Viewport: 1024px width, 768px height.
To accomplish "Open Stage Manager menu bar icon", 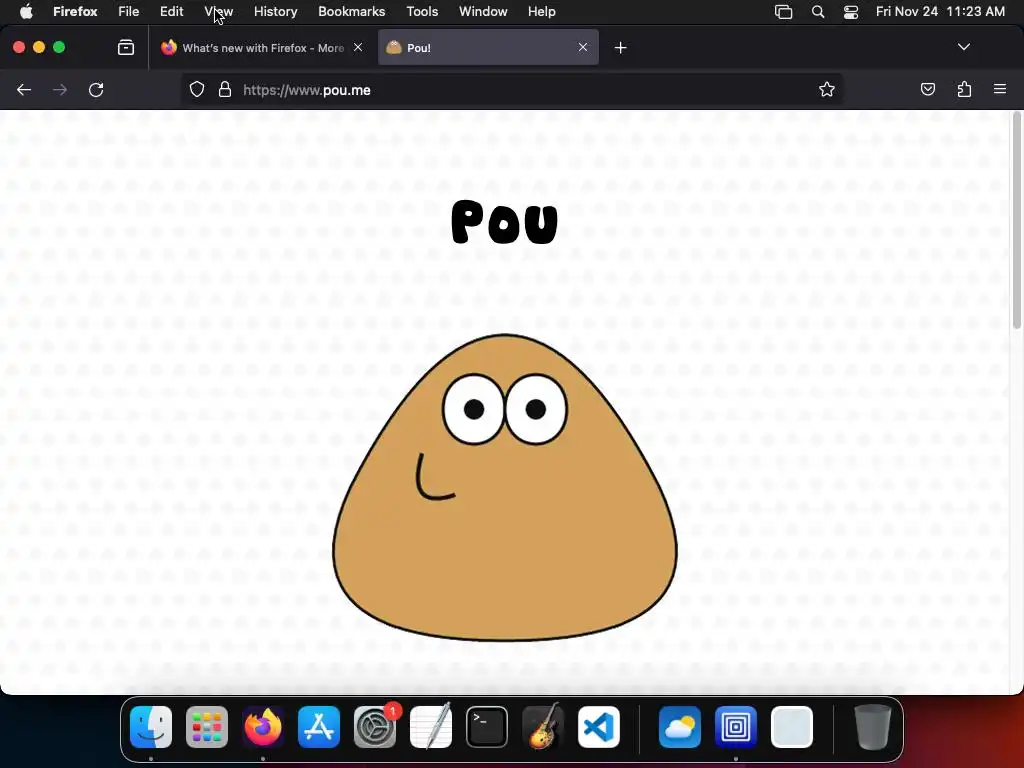I will click(x=783, y=12).
